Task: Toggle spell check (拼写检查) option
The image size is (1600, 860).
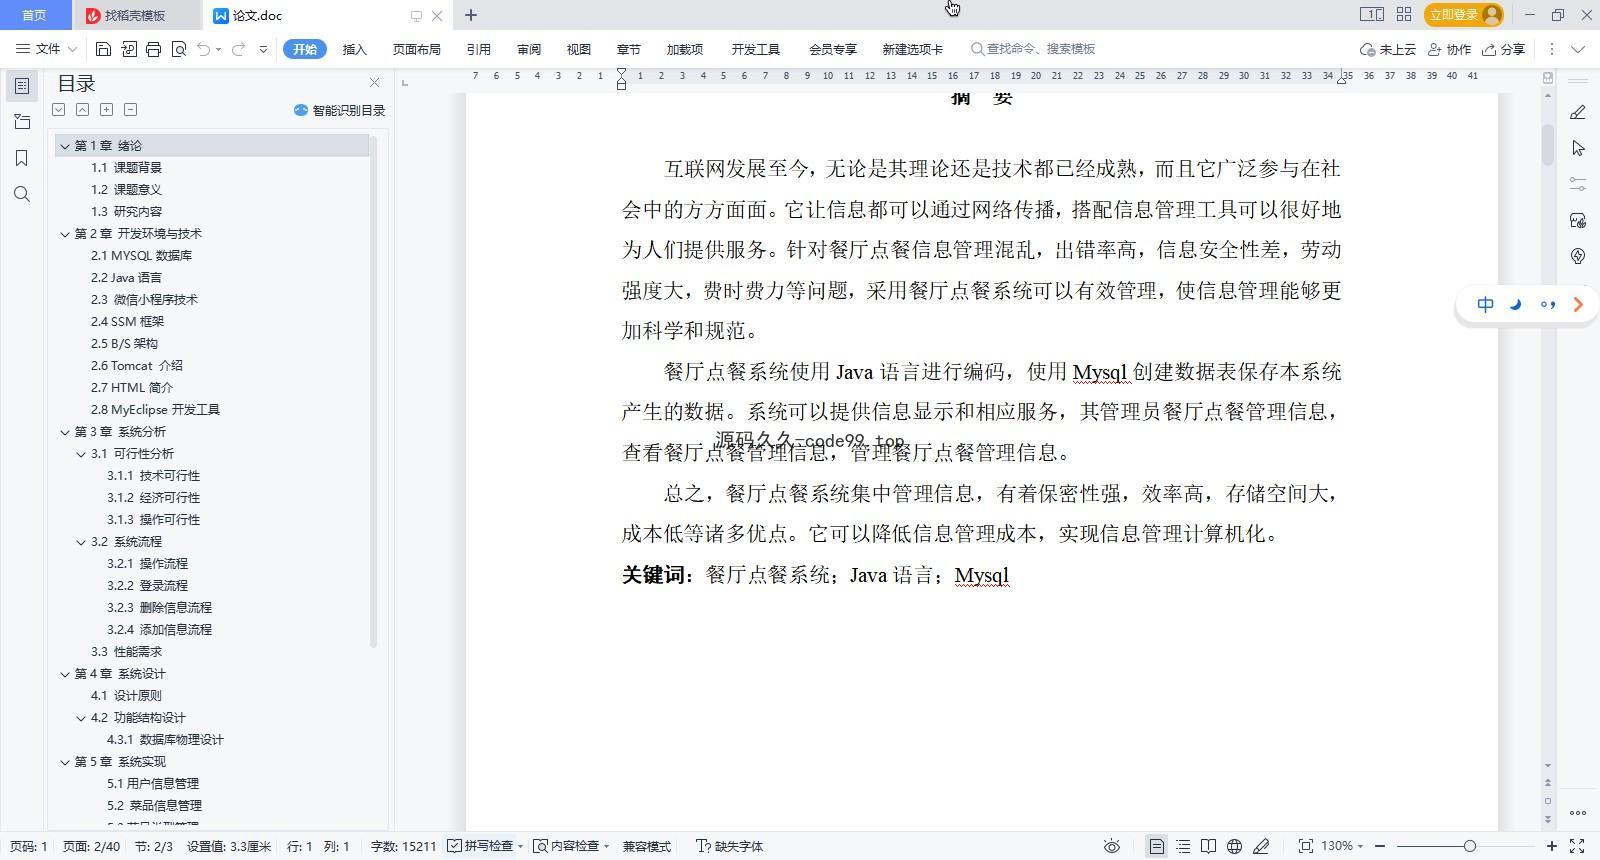Action: pyautogui.click(x=481, y=846)
